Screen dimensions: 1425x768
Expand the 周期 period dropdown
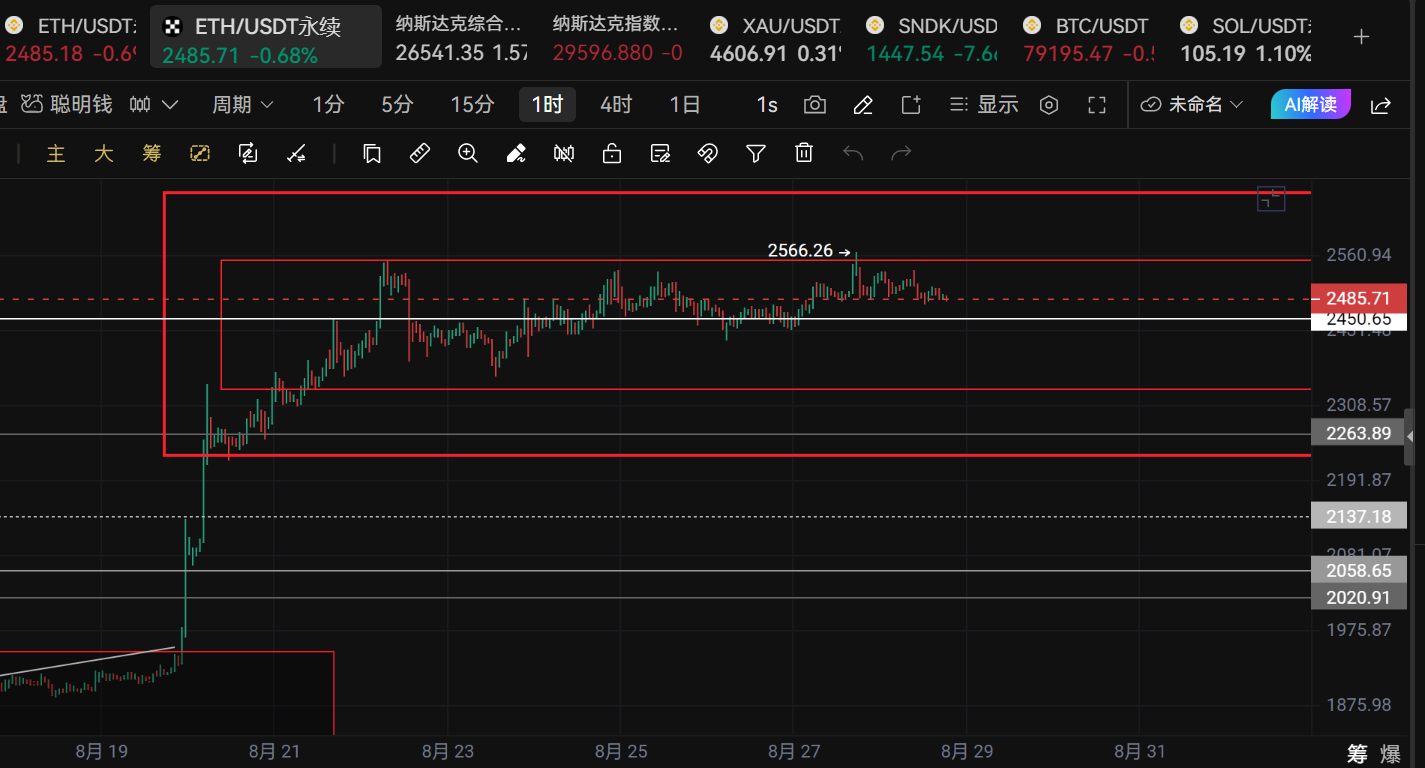(243, 104)
